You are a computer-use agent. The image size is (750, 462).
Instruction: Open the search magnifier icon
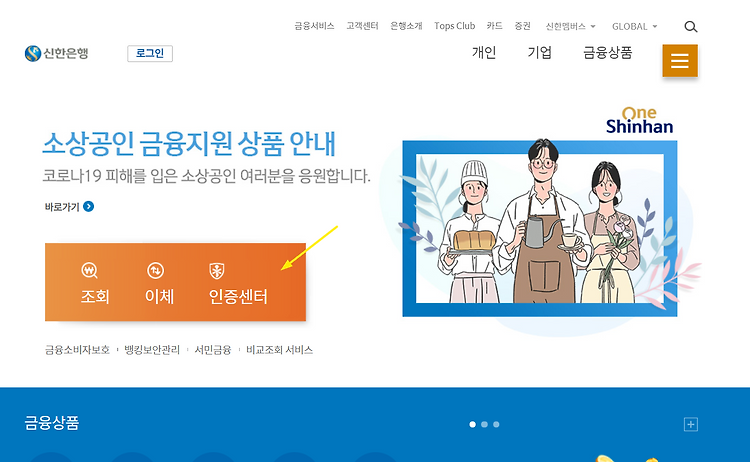pyautogui.click(x=690, y=26)
